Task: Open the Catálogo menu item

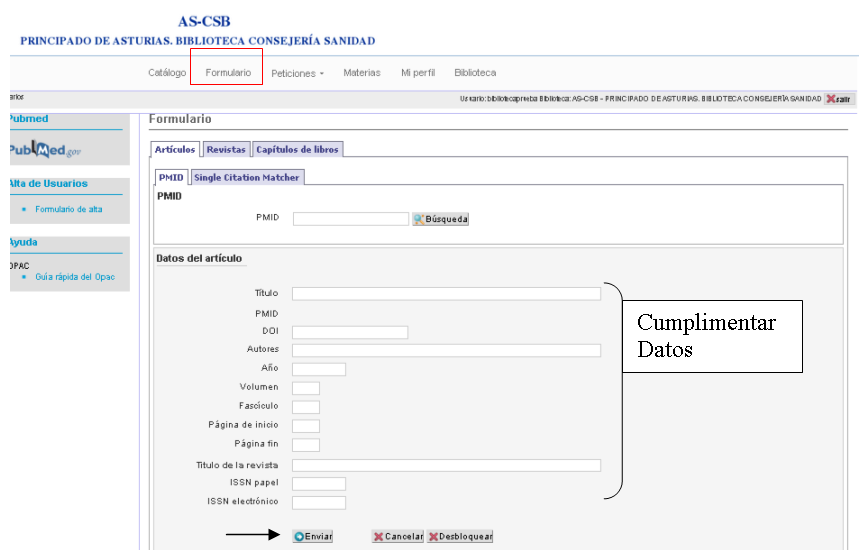Action: pyautogui.click(x=167, y=73)
